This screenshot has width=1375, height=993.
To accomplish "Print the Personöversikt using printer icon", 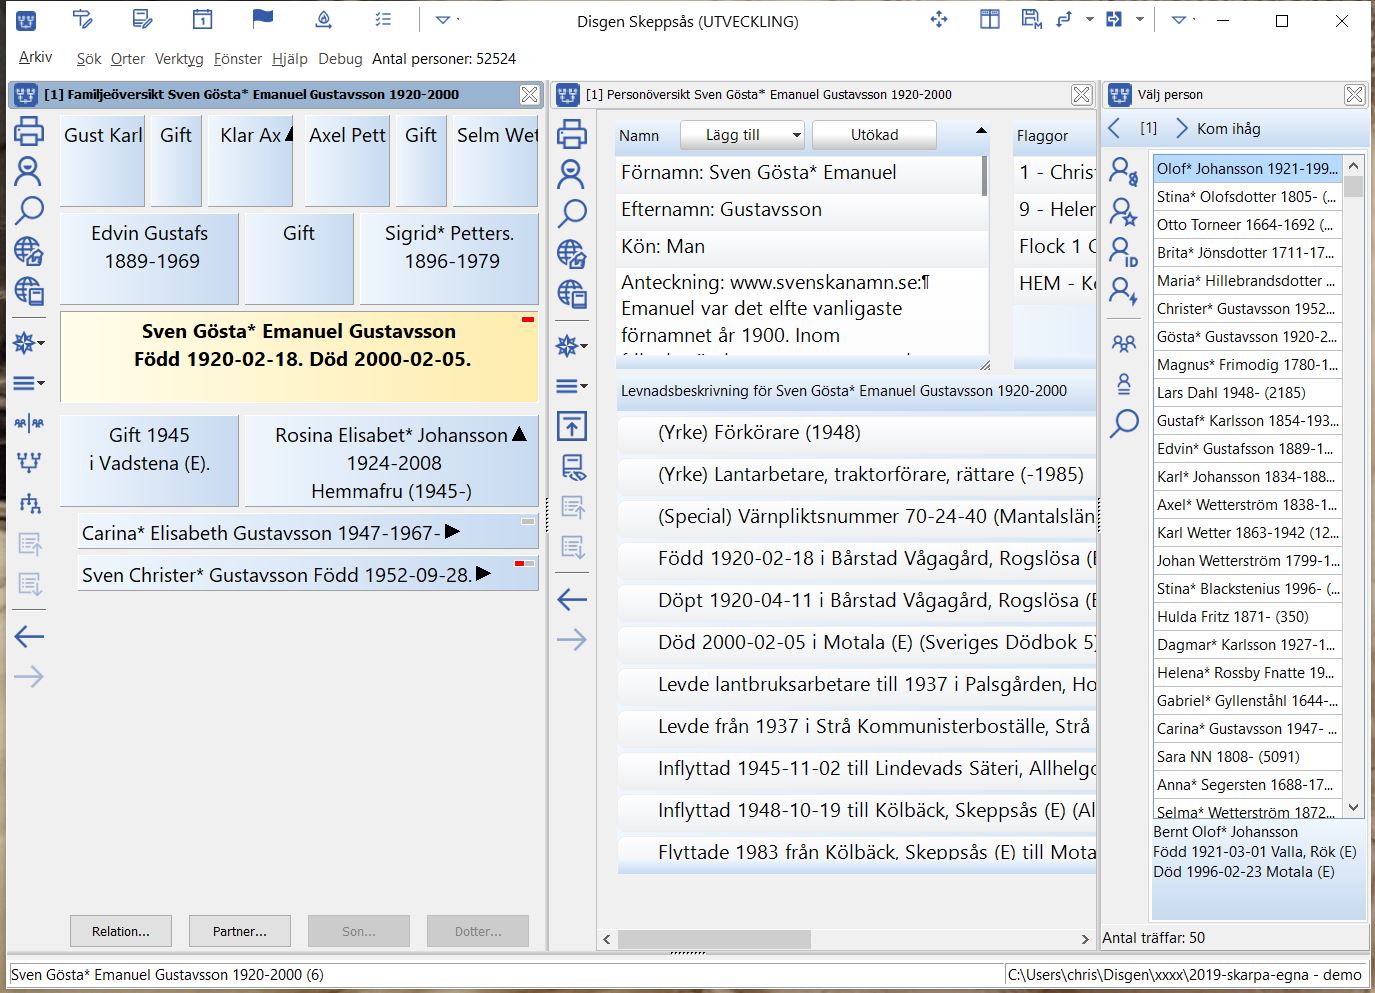I will (572, 134).
